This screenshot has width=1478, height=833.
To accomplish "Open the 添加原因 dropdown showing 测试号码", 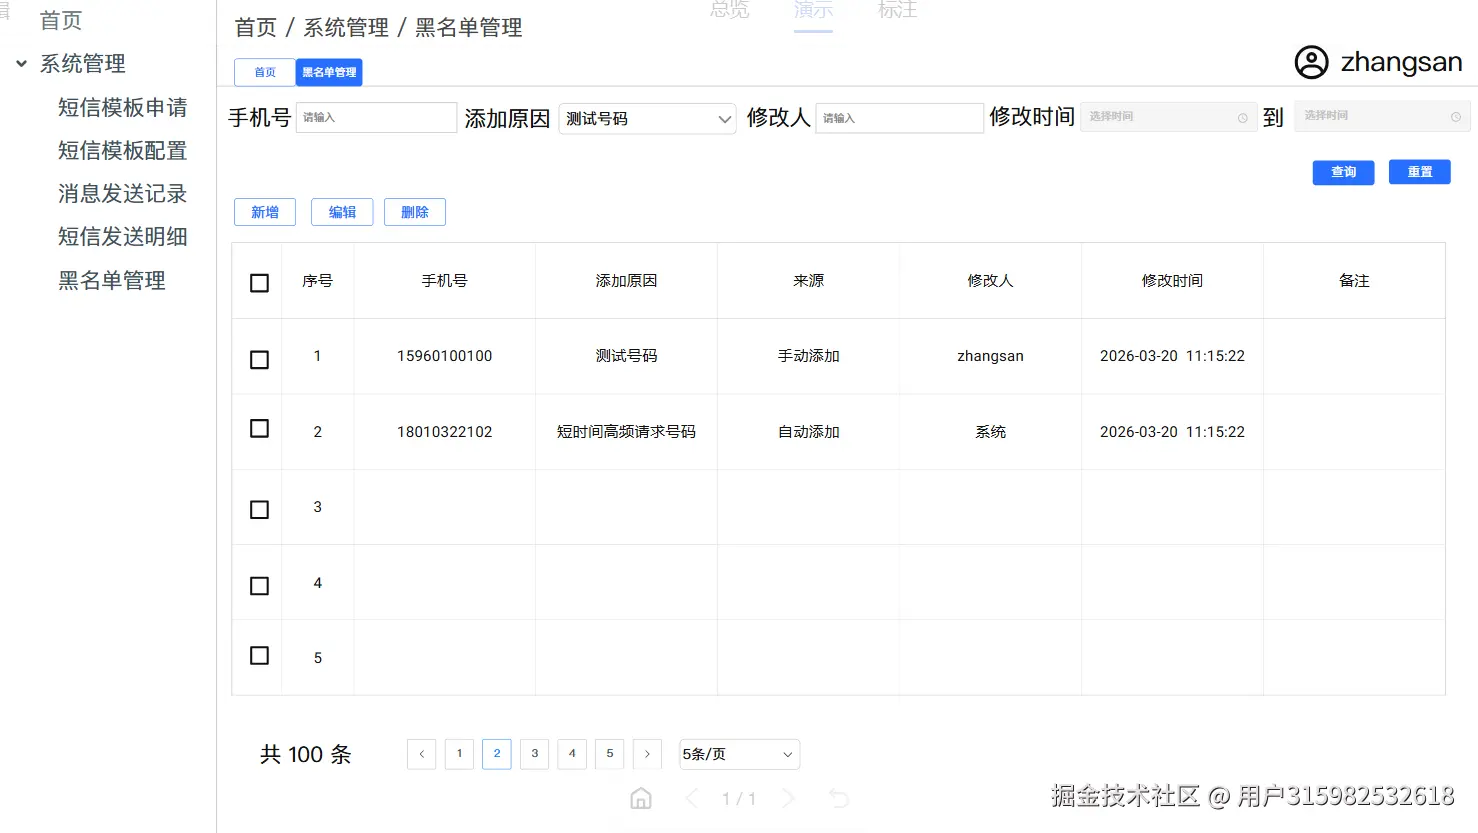I will tap(646, 118).
